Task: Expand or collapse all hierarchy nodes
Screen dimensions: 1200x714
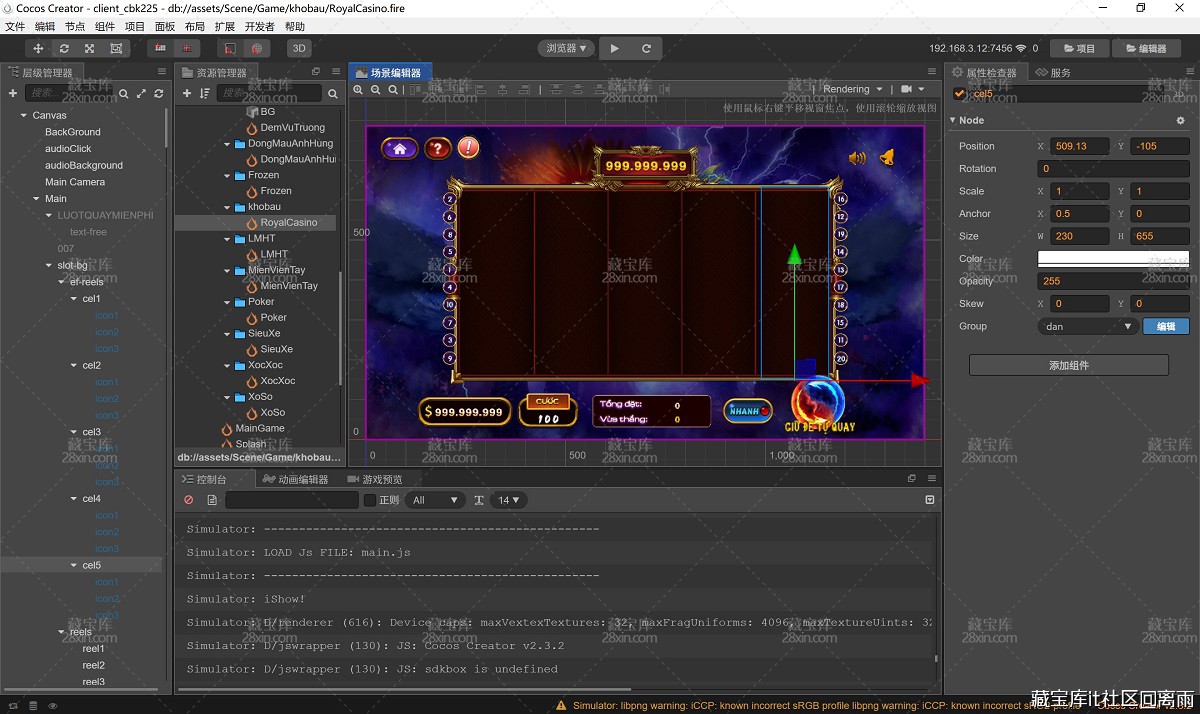Action: coord(141,93)
